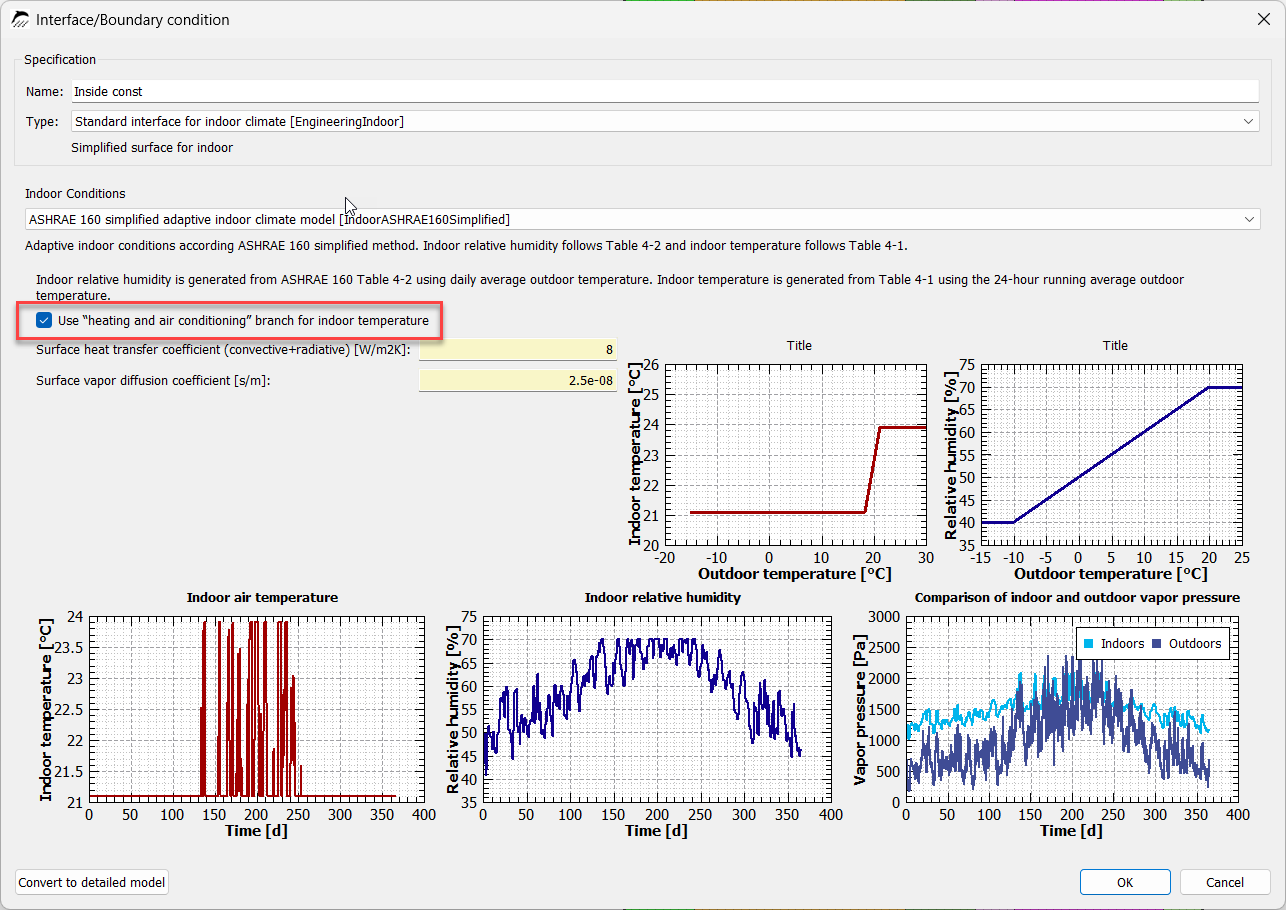Click the 'Indoor Conditions' section label
The width and height of the screenshot is (1286, 910).
coord(76,193)
